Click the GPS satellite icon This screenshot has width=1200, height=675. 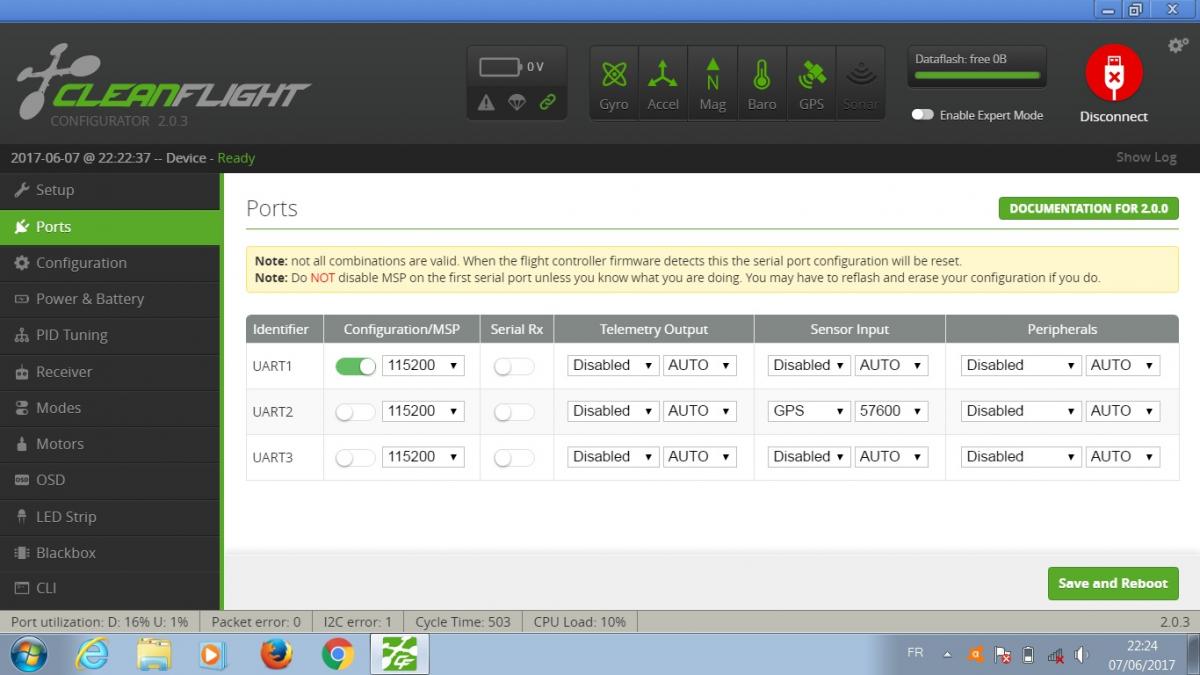[x=811, y=76]
